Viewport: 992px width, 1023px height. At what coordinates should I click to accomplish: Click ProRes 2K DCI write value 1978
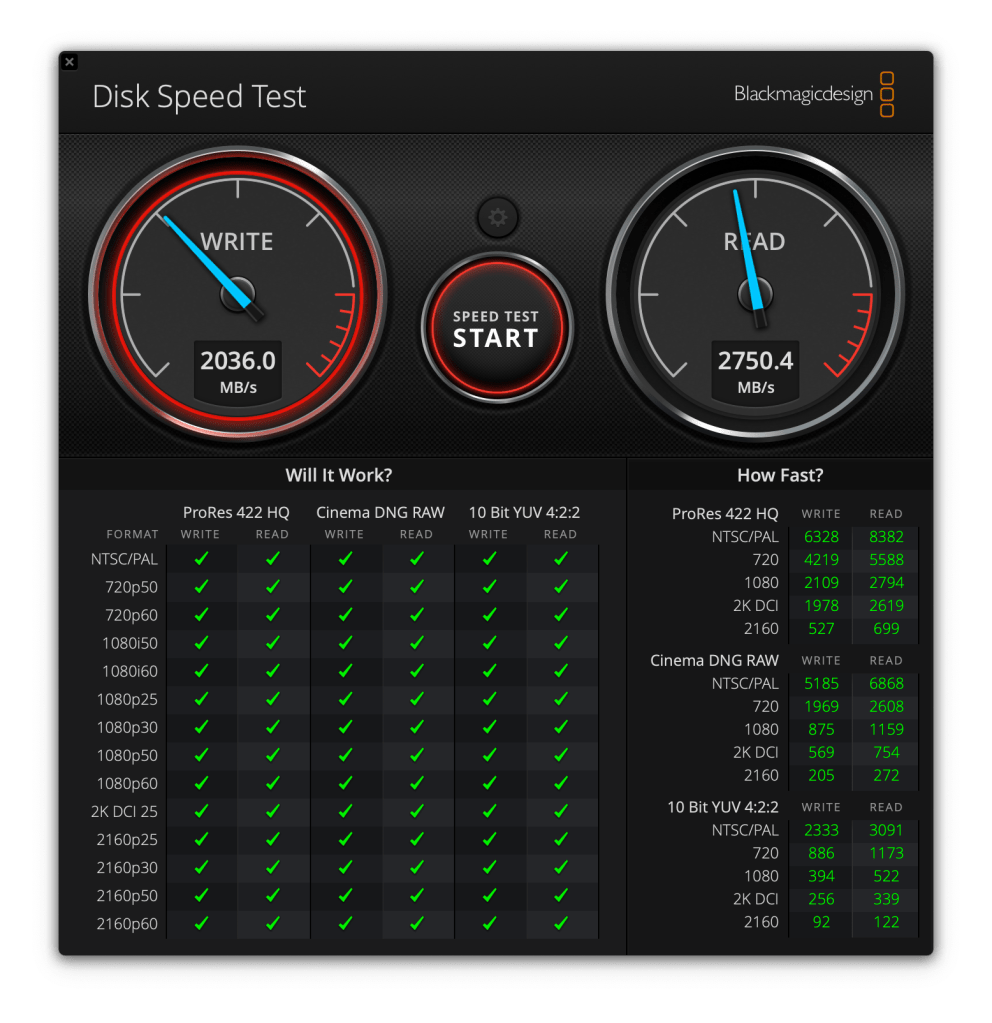pyautogui.click(x=821, y=605)
